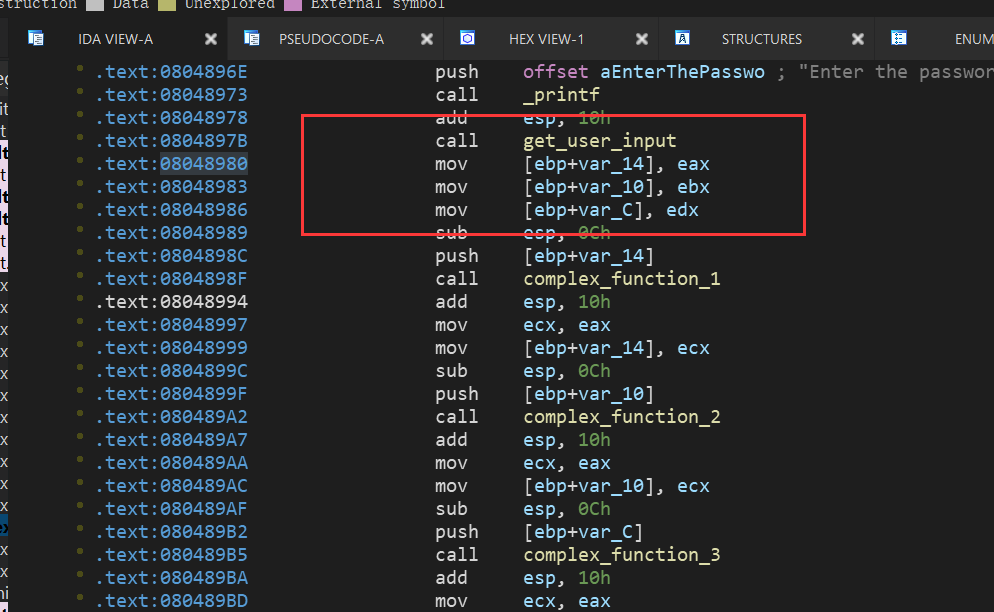Click the External symbol legend swatch
The height and width of the screenshot is (612, 994).
coord(293,5)
